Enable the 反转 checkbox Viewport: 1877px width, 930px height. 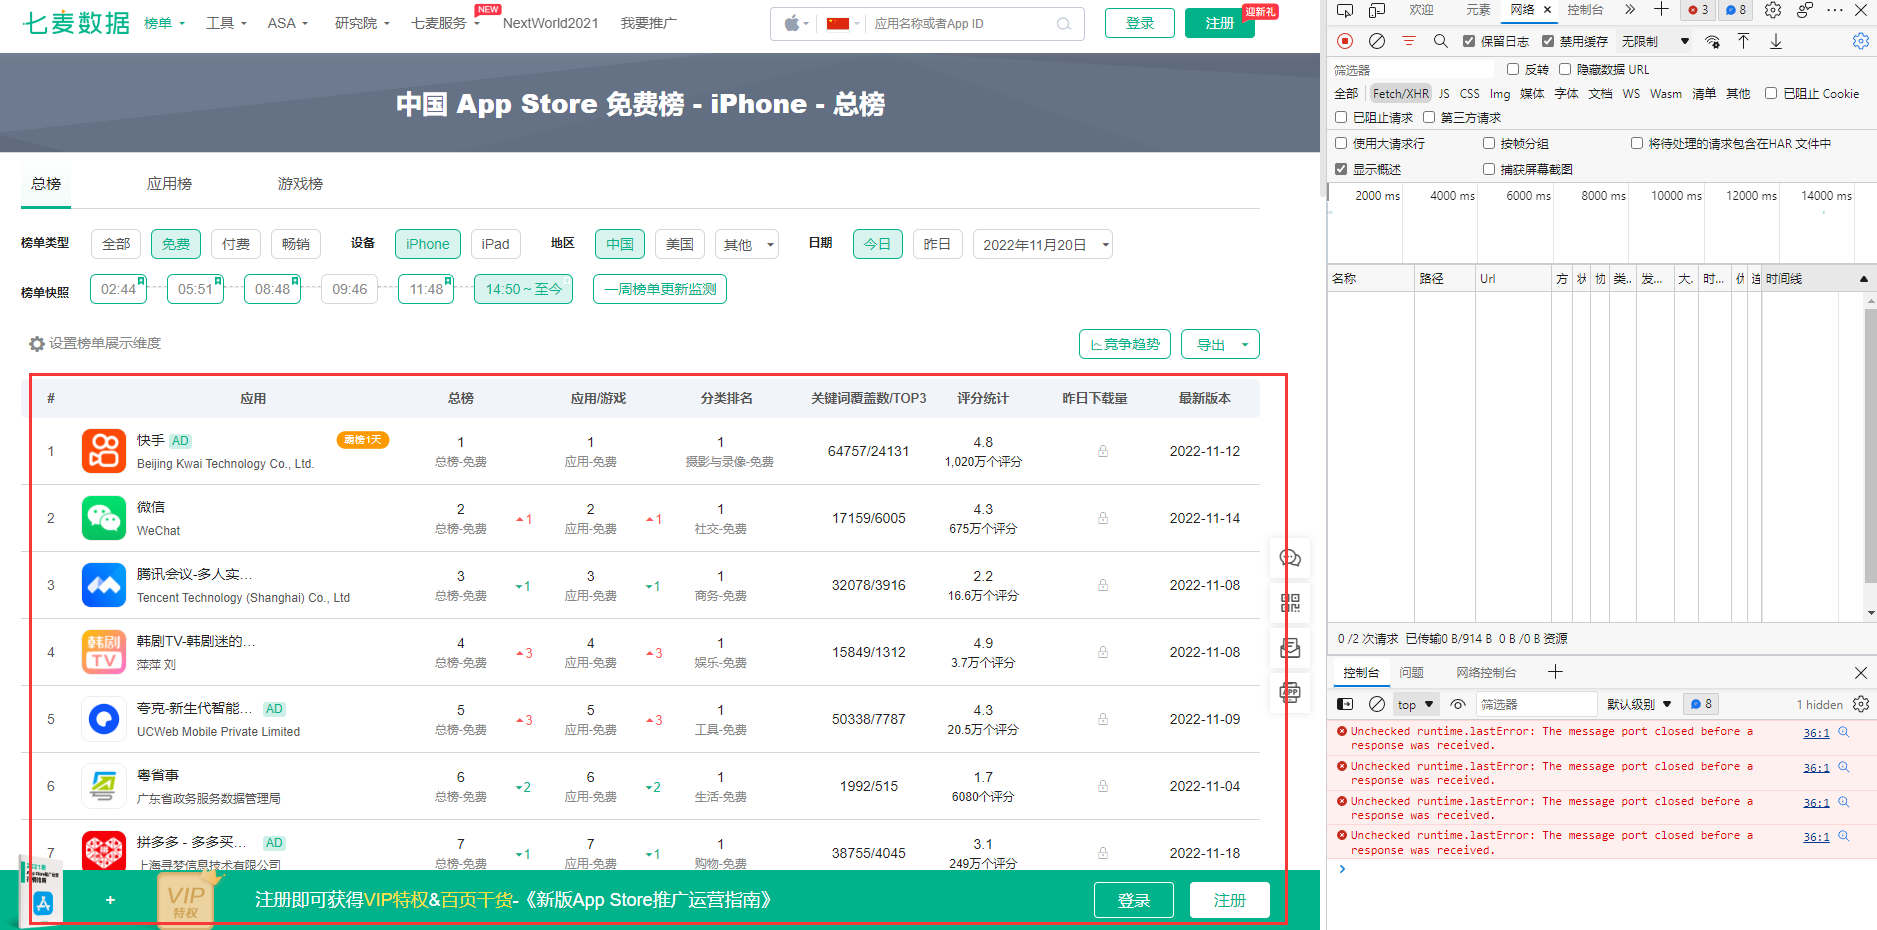pos(1513,69)
